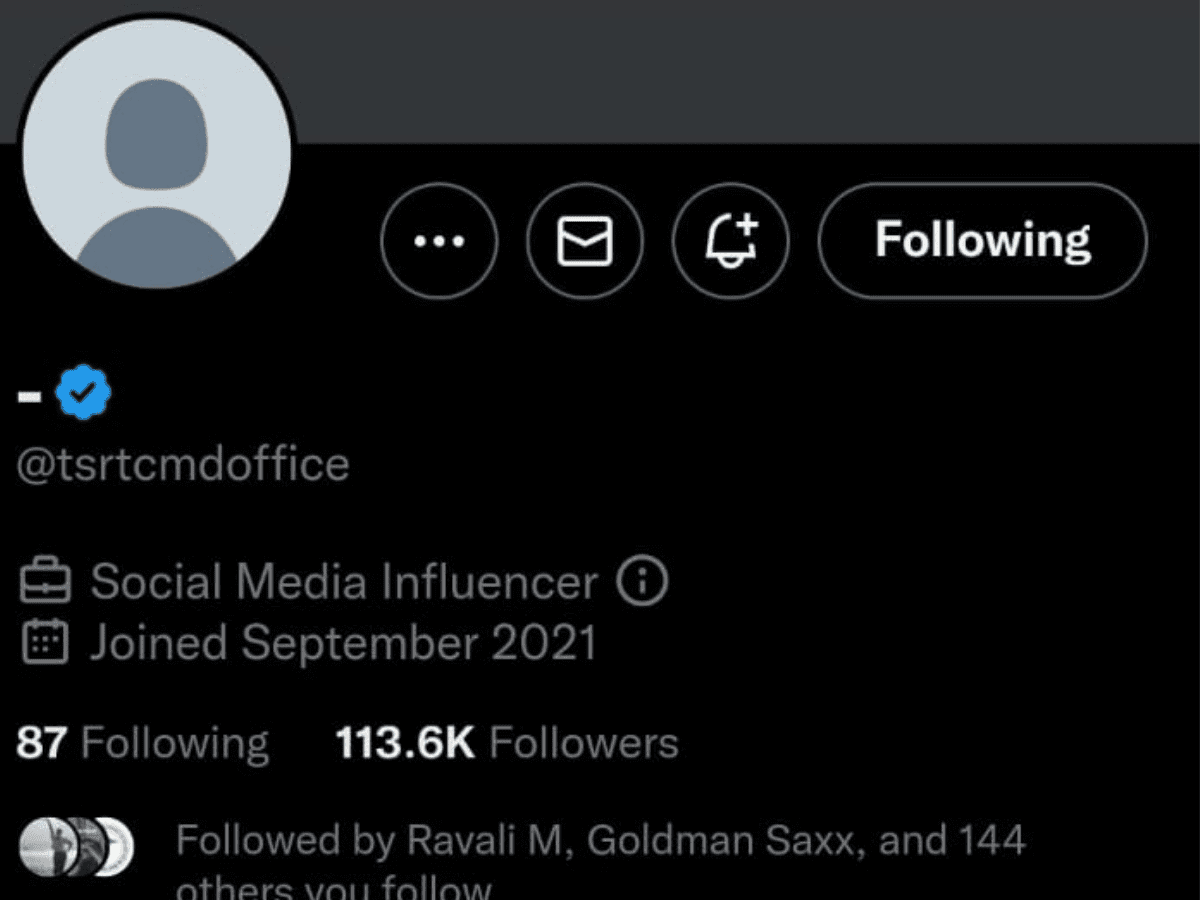View the 113.6K Followers list
Image resolution: width=1200 pixels, height=900 pixels.
coord(506,744)
